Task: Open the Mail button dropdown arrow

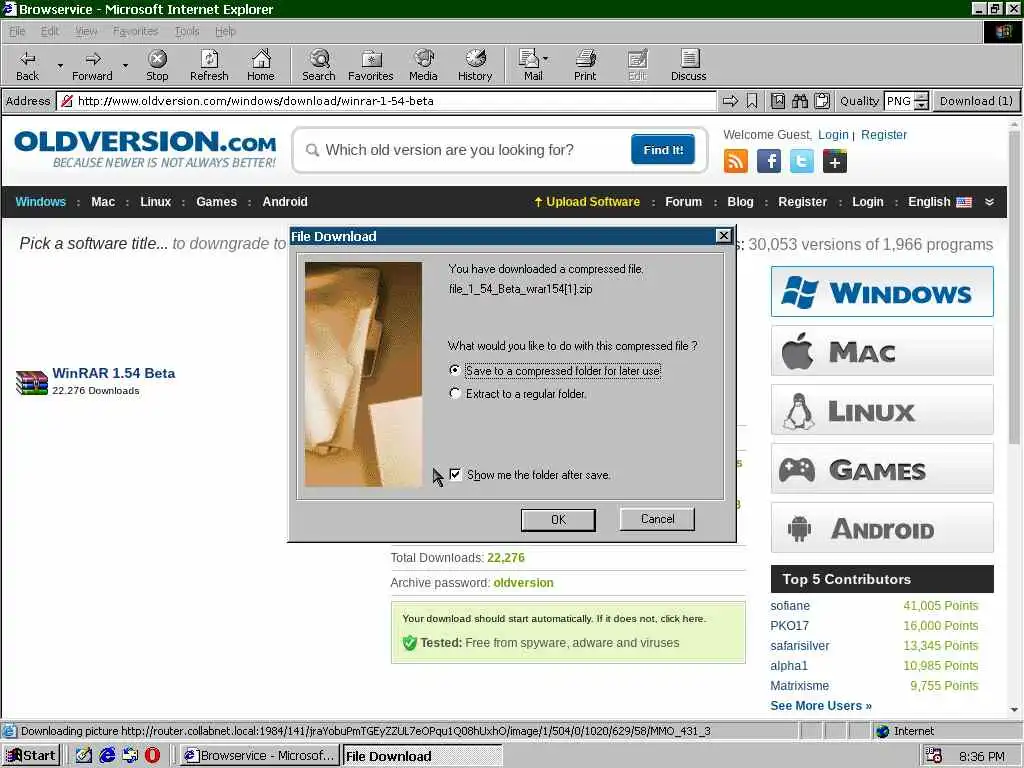Action: pyautogui.click(x=545, y=59)
